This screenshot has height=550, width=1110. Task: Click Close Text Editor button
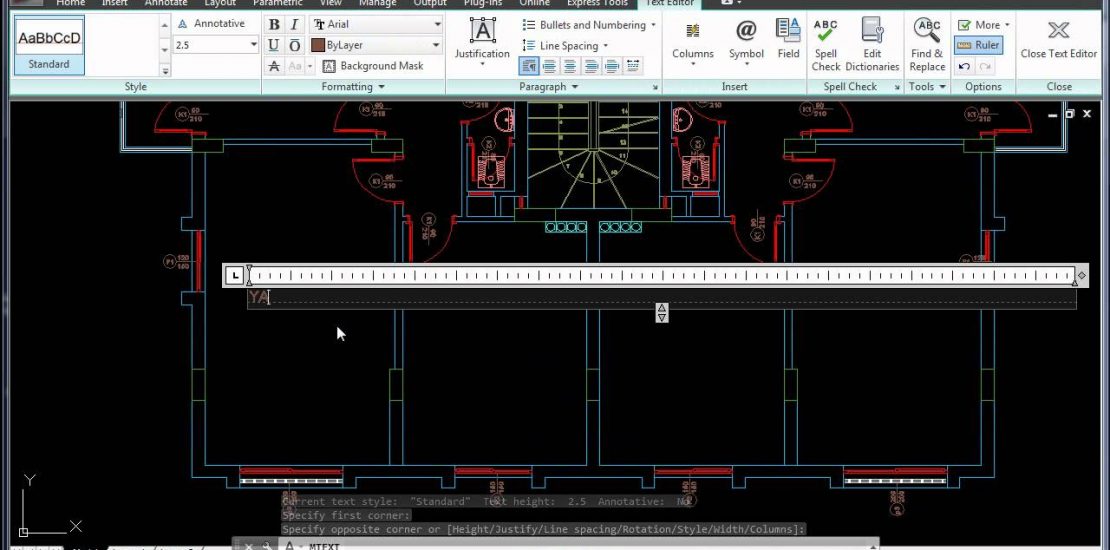click(x=1058, y=40)
